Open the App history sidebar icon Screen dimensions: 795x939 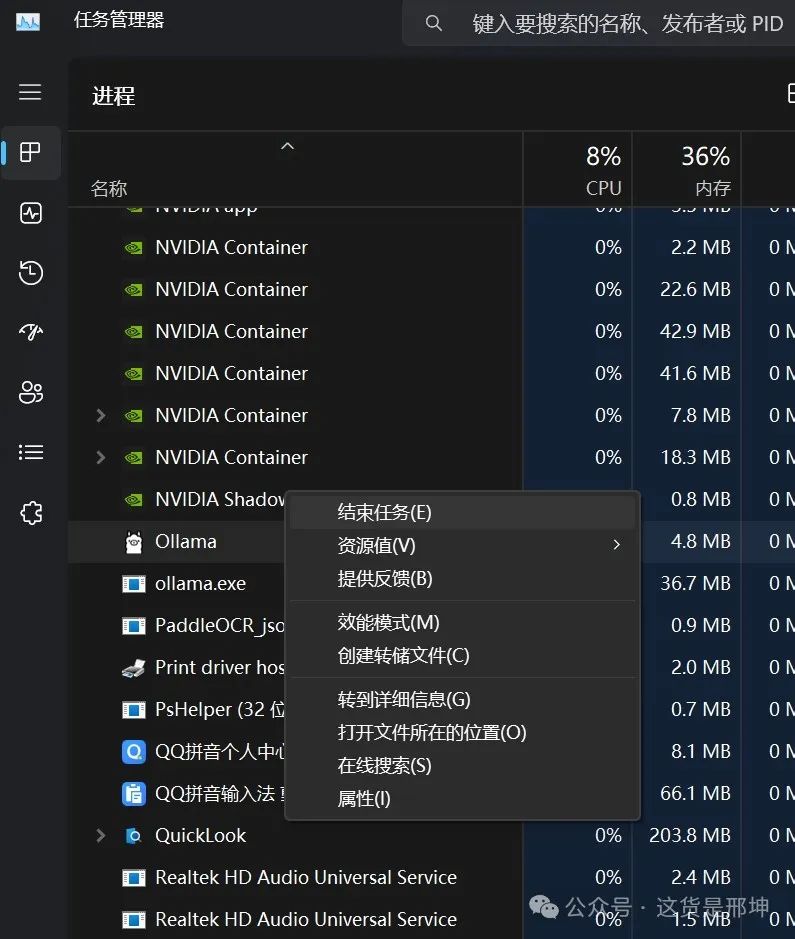(31, 272)
